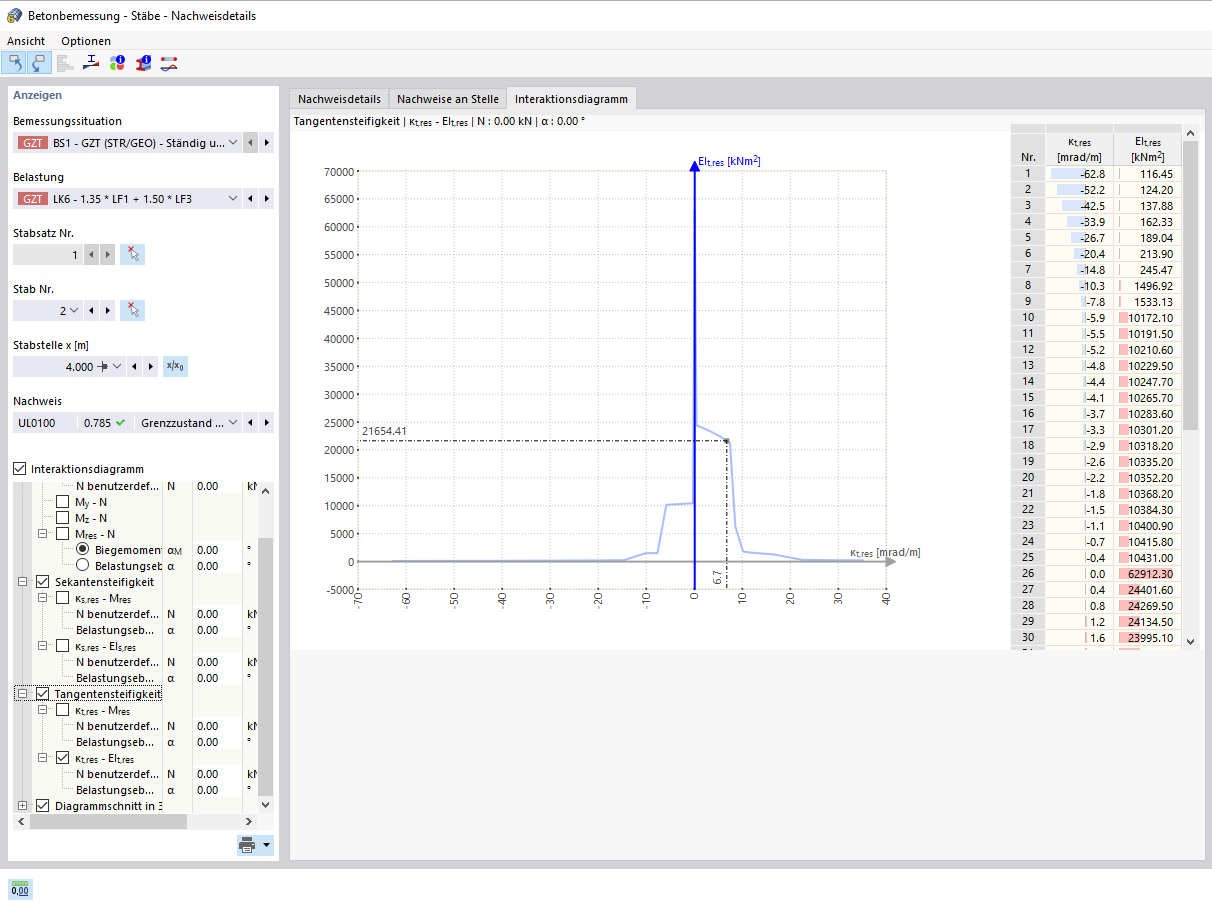The image size is (1212, 909).
Task: Select the Biegemoment radio button
Action: coord(83,550)
